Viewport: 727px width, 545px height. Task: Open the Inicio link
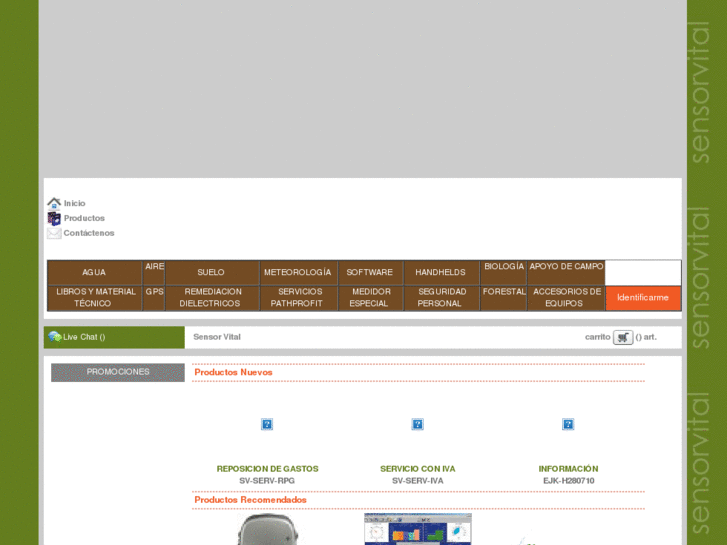75,203
